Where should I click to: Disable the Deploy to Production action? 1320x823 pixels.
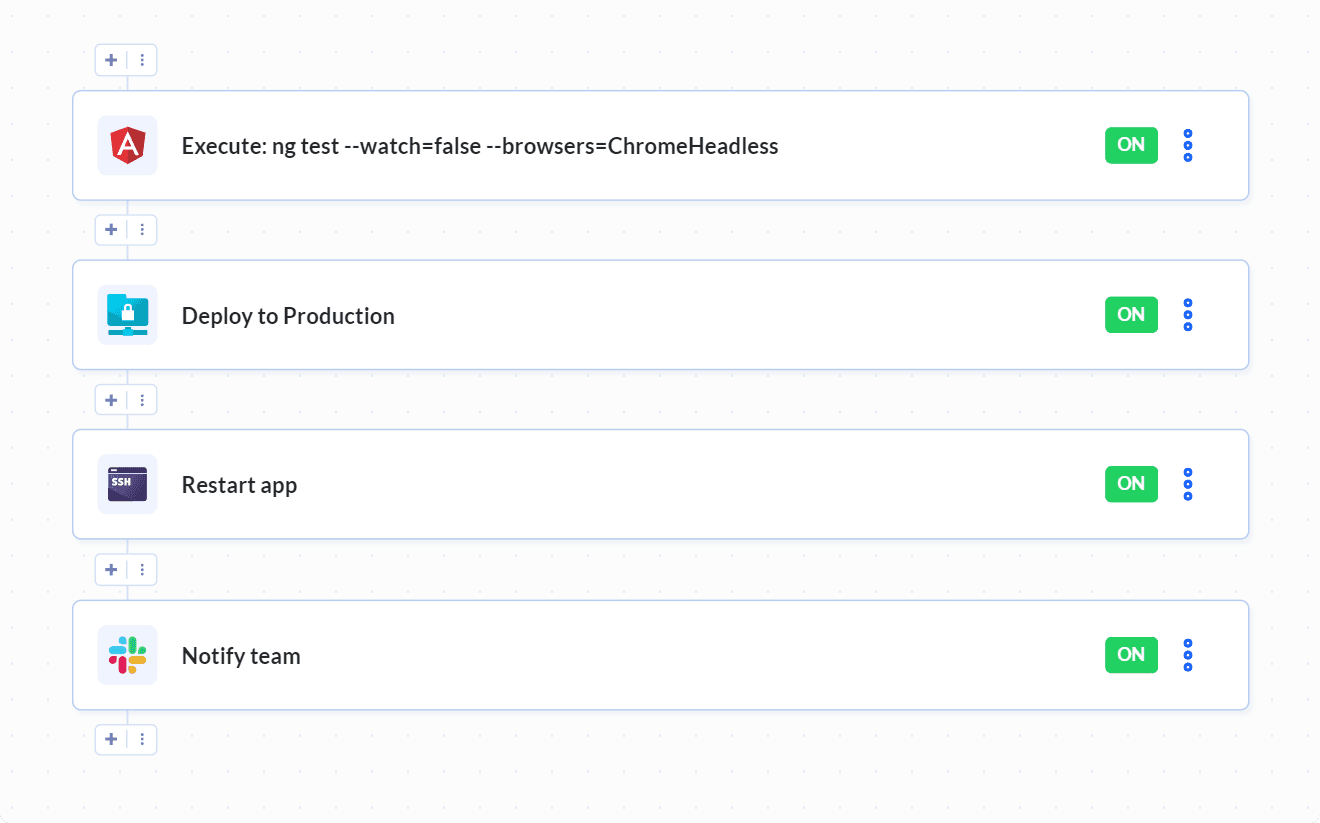[1131, 315]
